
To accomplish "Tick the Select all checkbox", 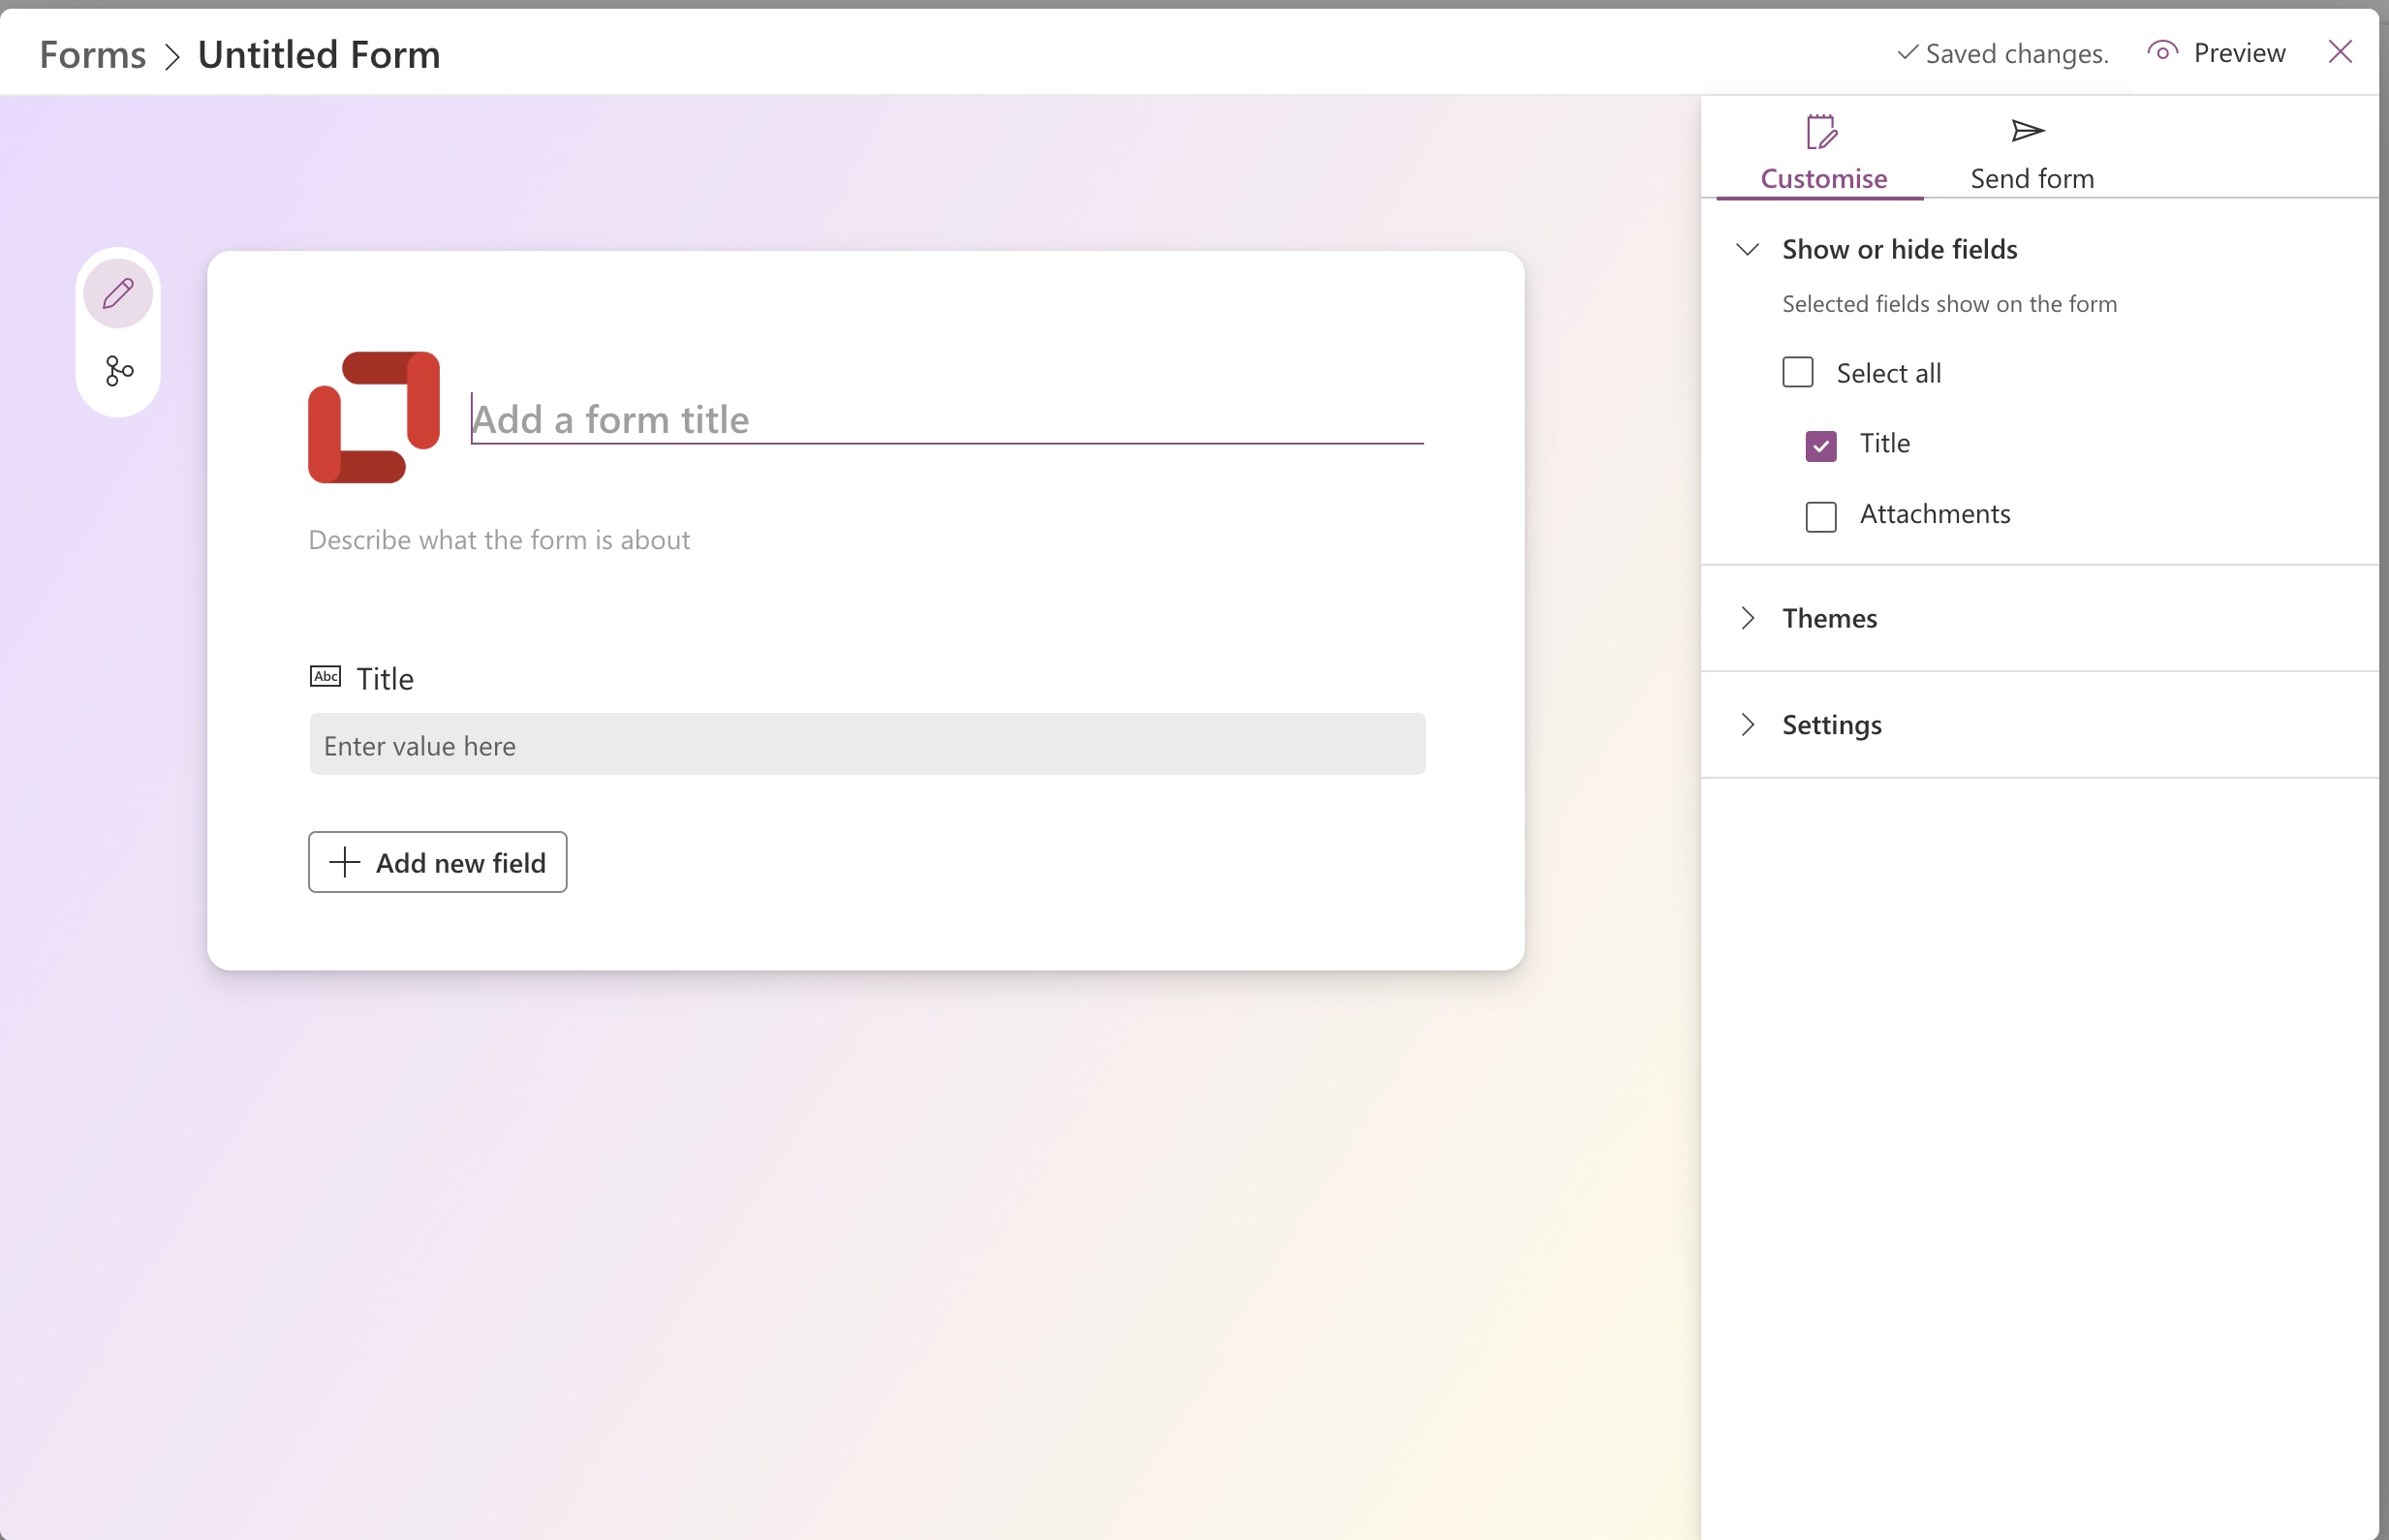I will click(x=1797, y=373).
